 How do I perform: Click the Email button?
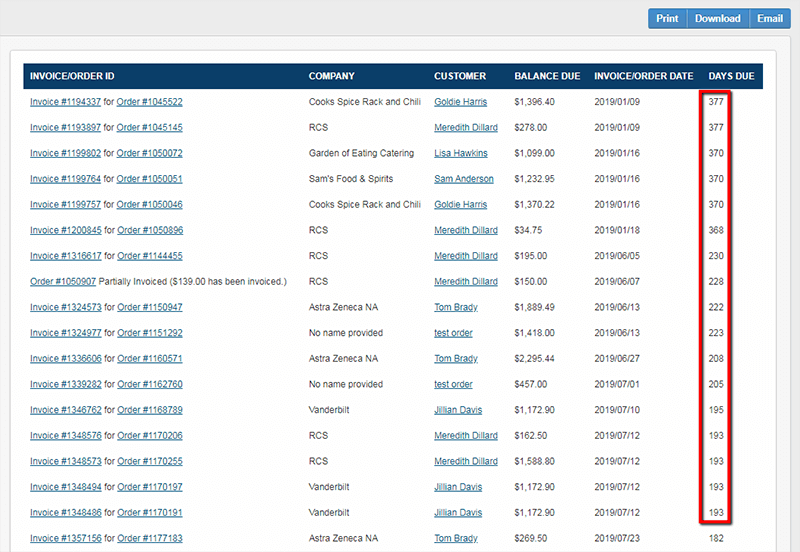click(769, 19)
